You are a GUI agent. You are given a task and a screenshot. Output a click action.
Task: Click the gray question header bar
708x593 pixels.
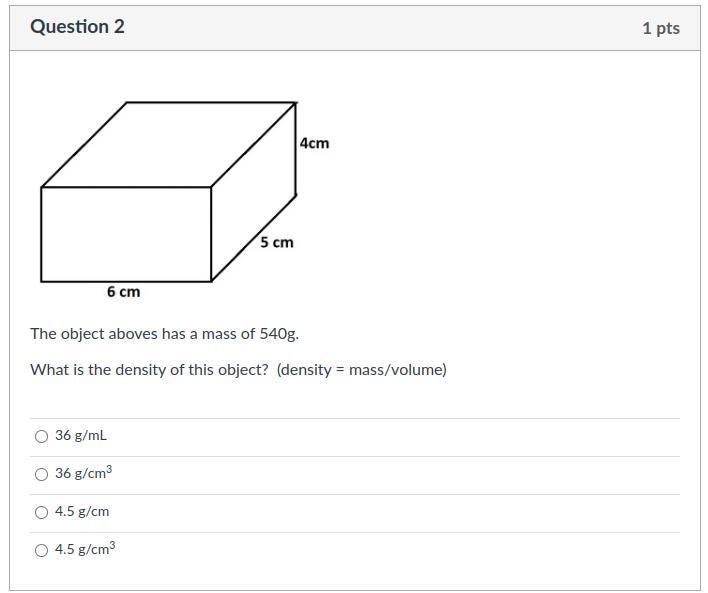[355, 28]
